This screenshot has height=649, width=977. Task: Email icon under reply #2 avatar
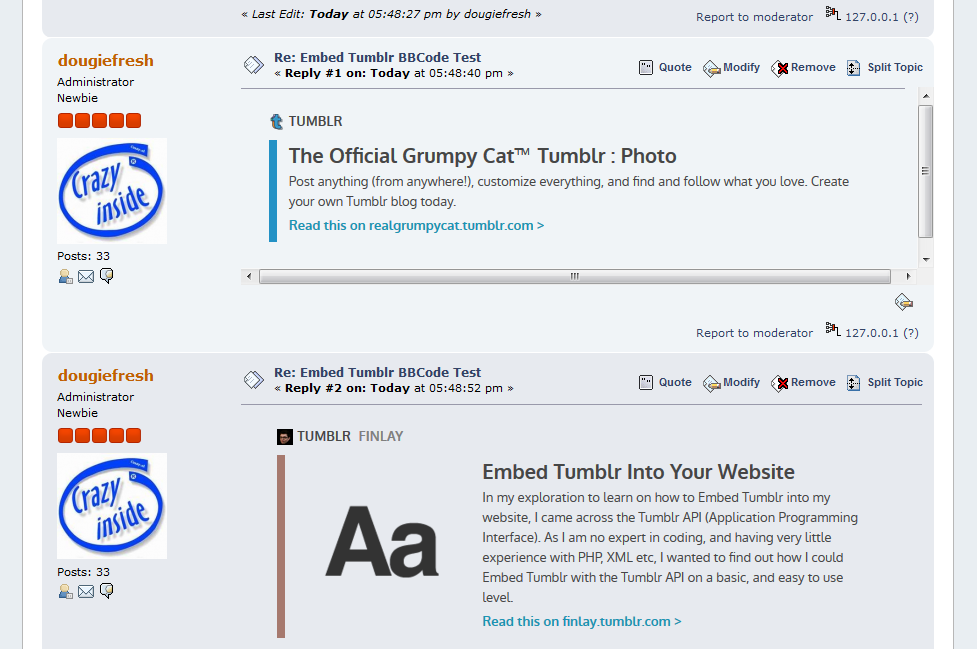86,592
